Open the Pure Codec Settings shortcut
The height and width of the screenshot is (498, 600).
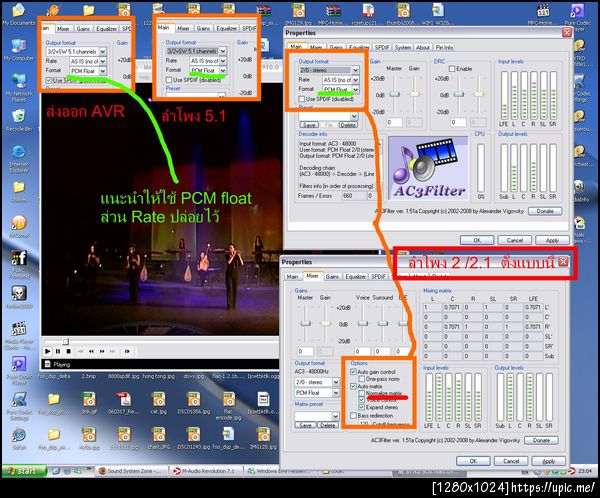point(18,406)
